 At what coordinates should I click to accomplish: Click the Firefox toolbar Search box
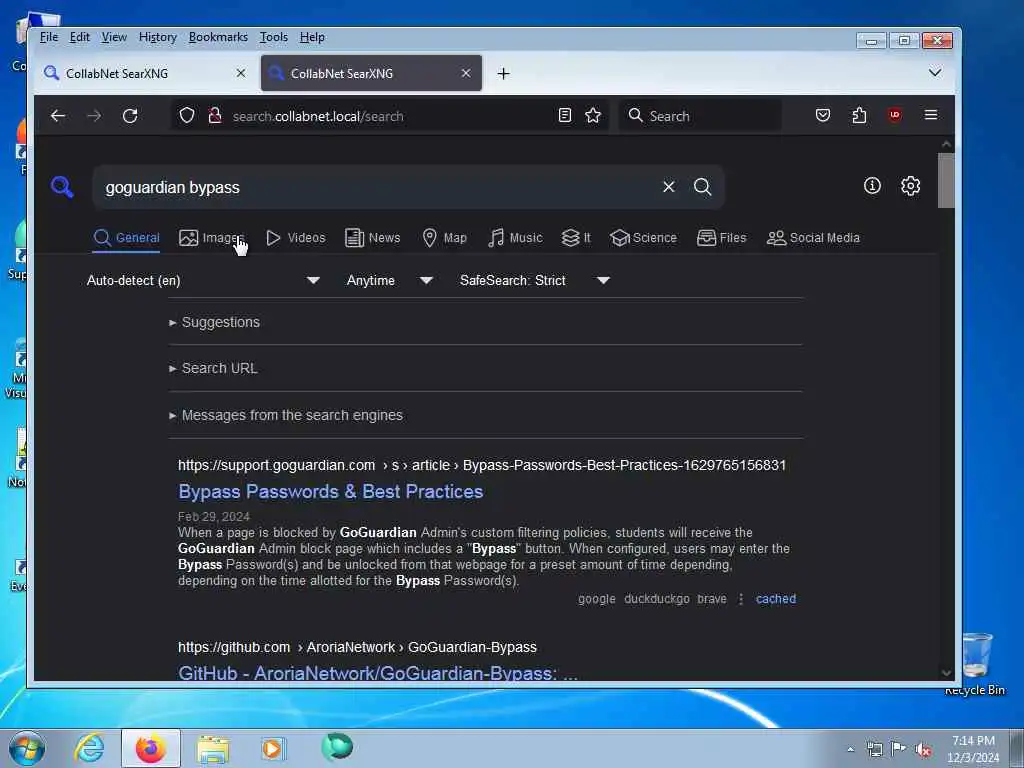coord(700,116)
